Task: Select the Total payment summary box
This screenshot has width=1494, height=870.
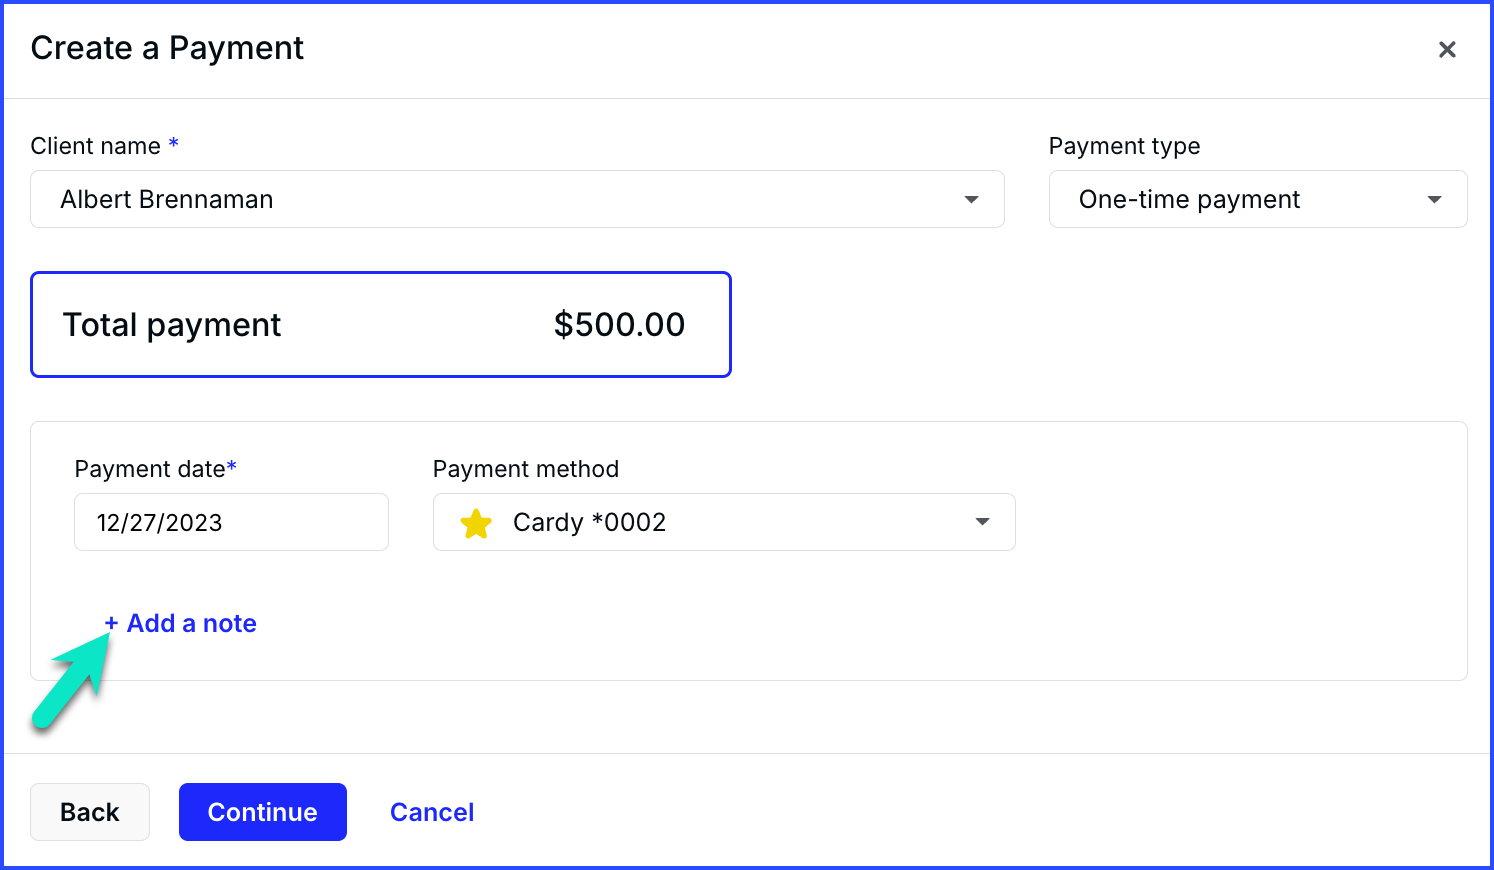Action: (x=381, y=325)
